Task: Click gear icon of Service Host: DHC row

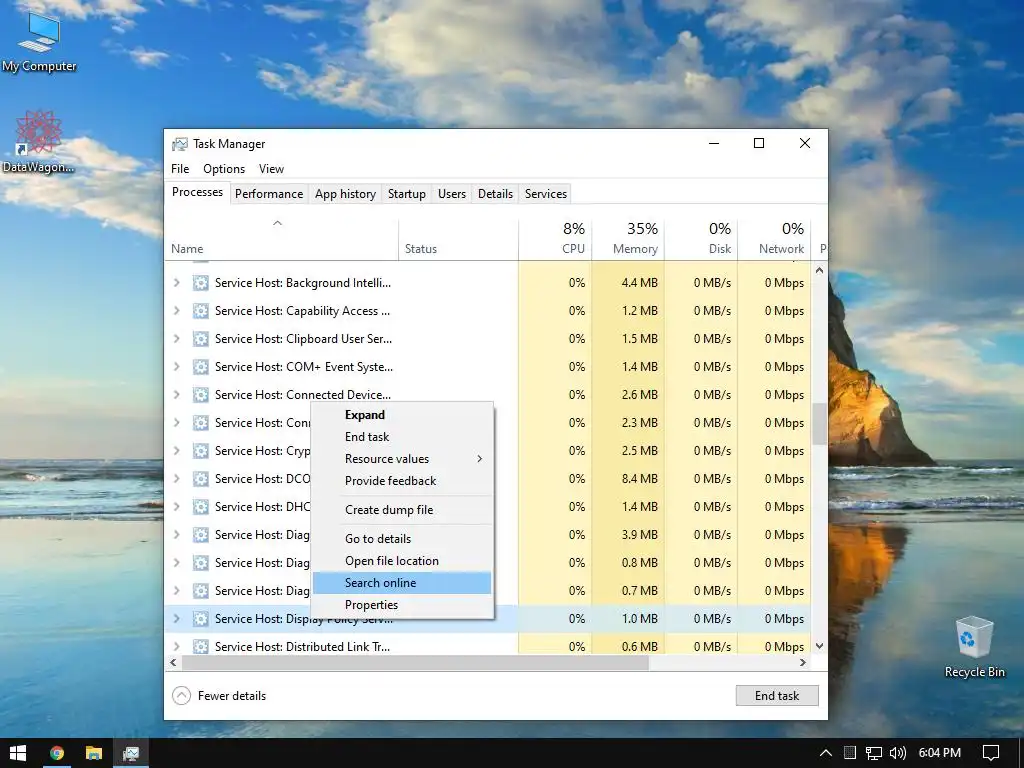Action: click(x=200, y=507)
